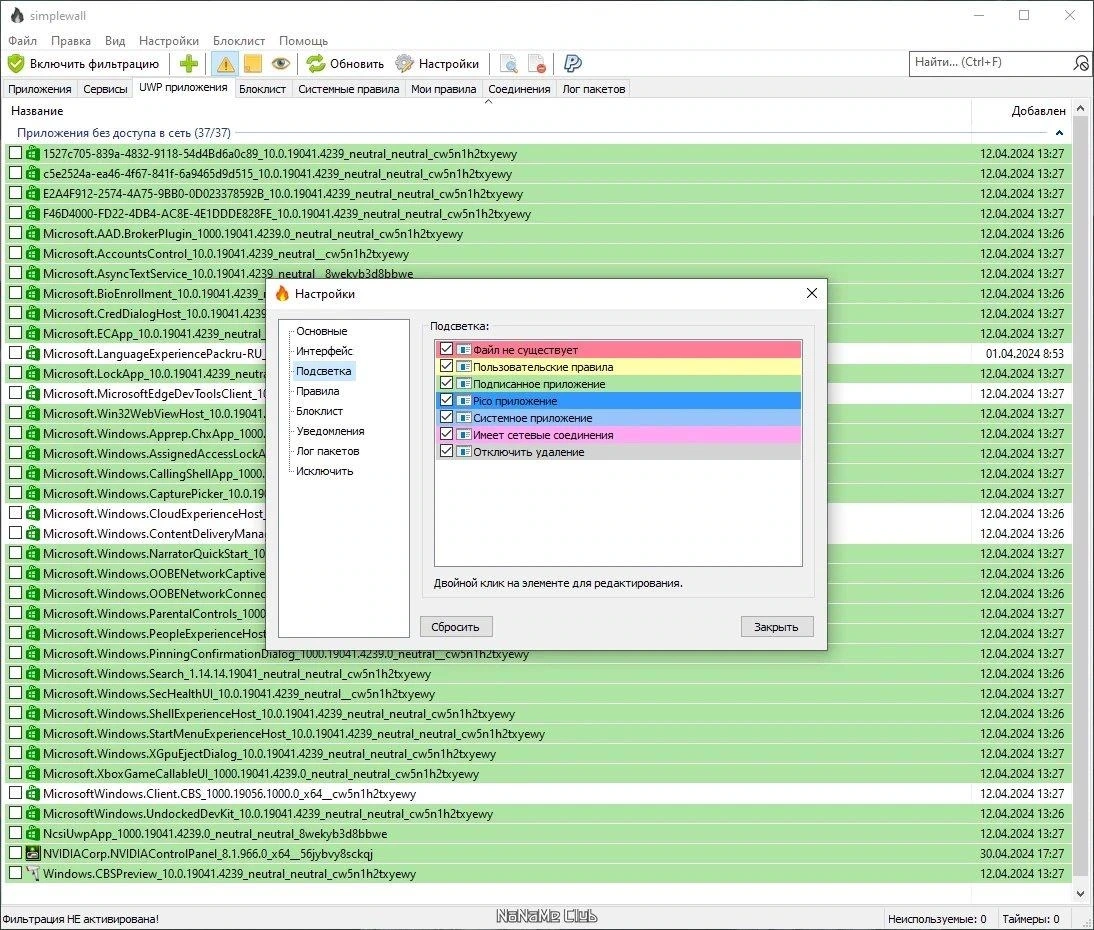1094x930 pixels.
Task: Check the NVIDIACorp.NVIDIAControlPanel checkbox
Action: 15,853
